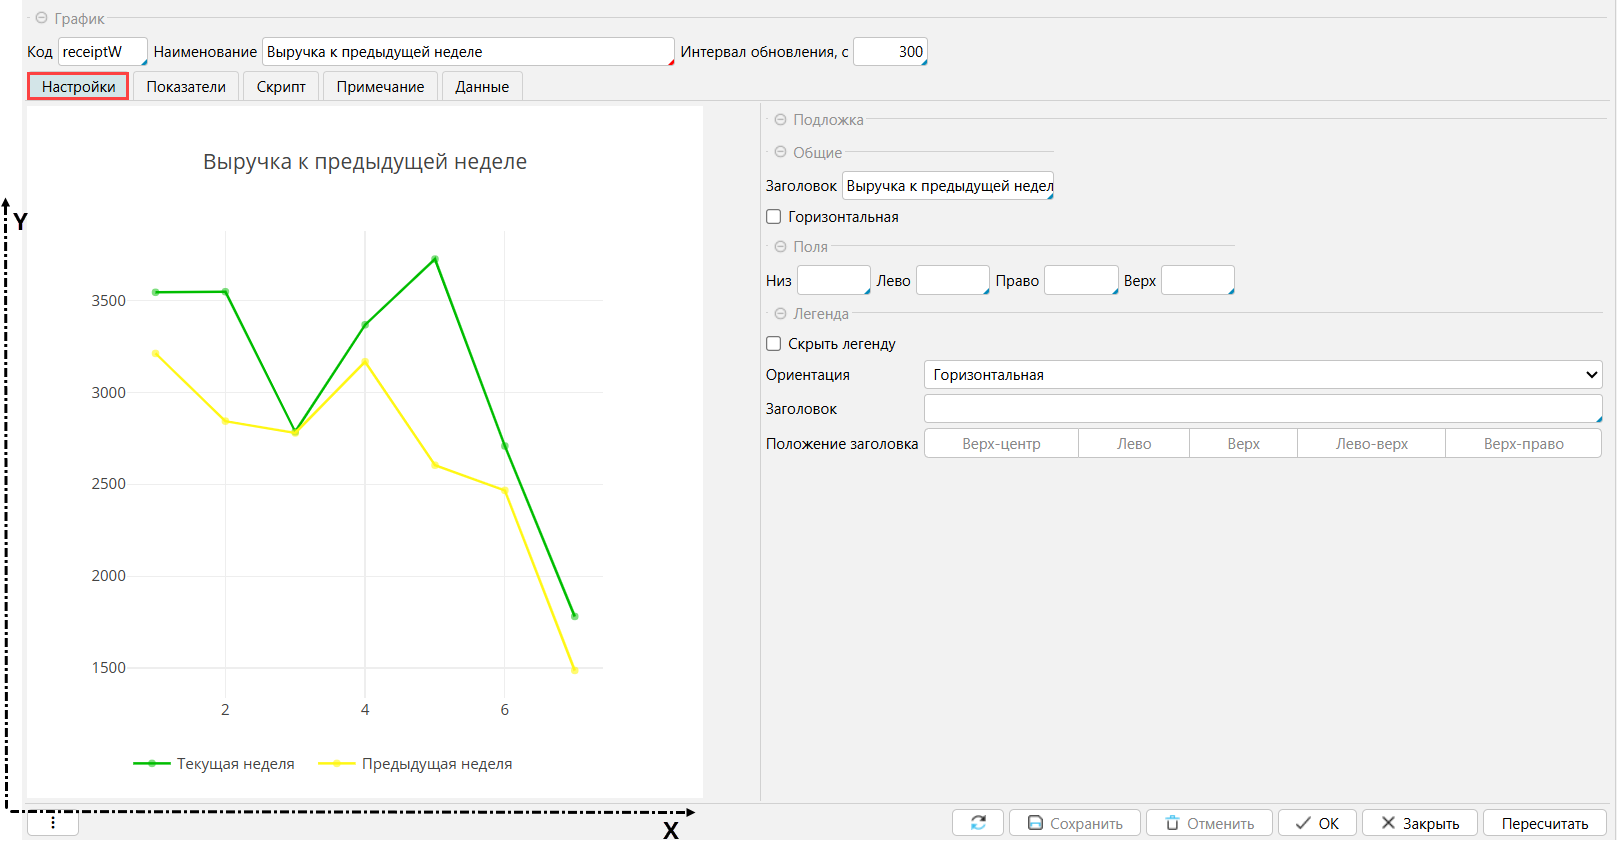Viewport: 1617px width, 854px height.
Task: Click green Текущая неделя legend marker
Action: click(x=152, y=764)
